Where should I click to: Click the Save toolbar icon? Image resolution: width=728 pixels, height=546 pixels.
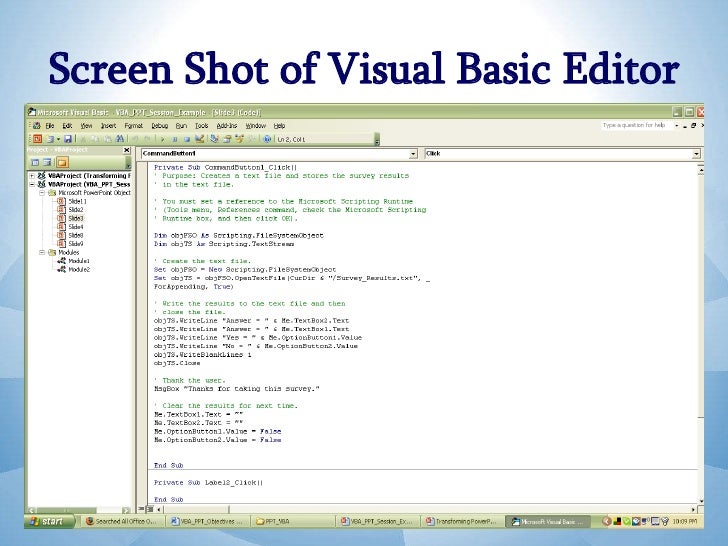(68, 139)
